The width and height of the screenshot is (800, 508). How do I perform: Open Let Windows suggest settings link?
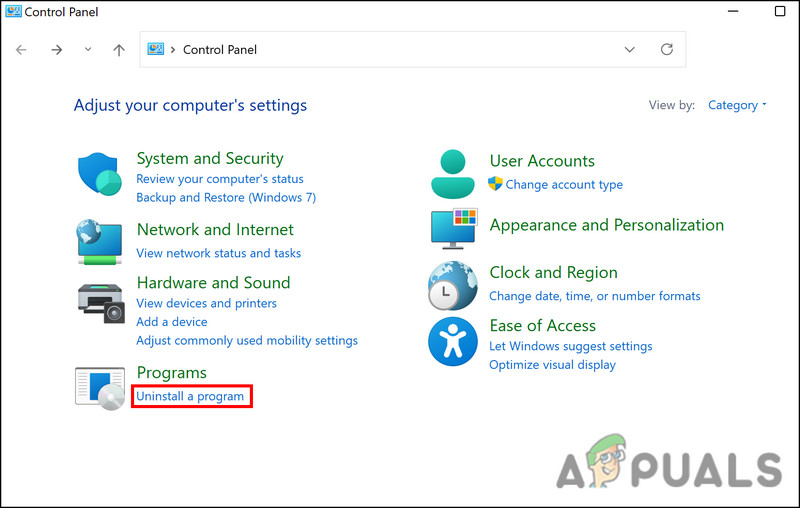click(570, 346)
